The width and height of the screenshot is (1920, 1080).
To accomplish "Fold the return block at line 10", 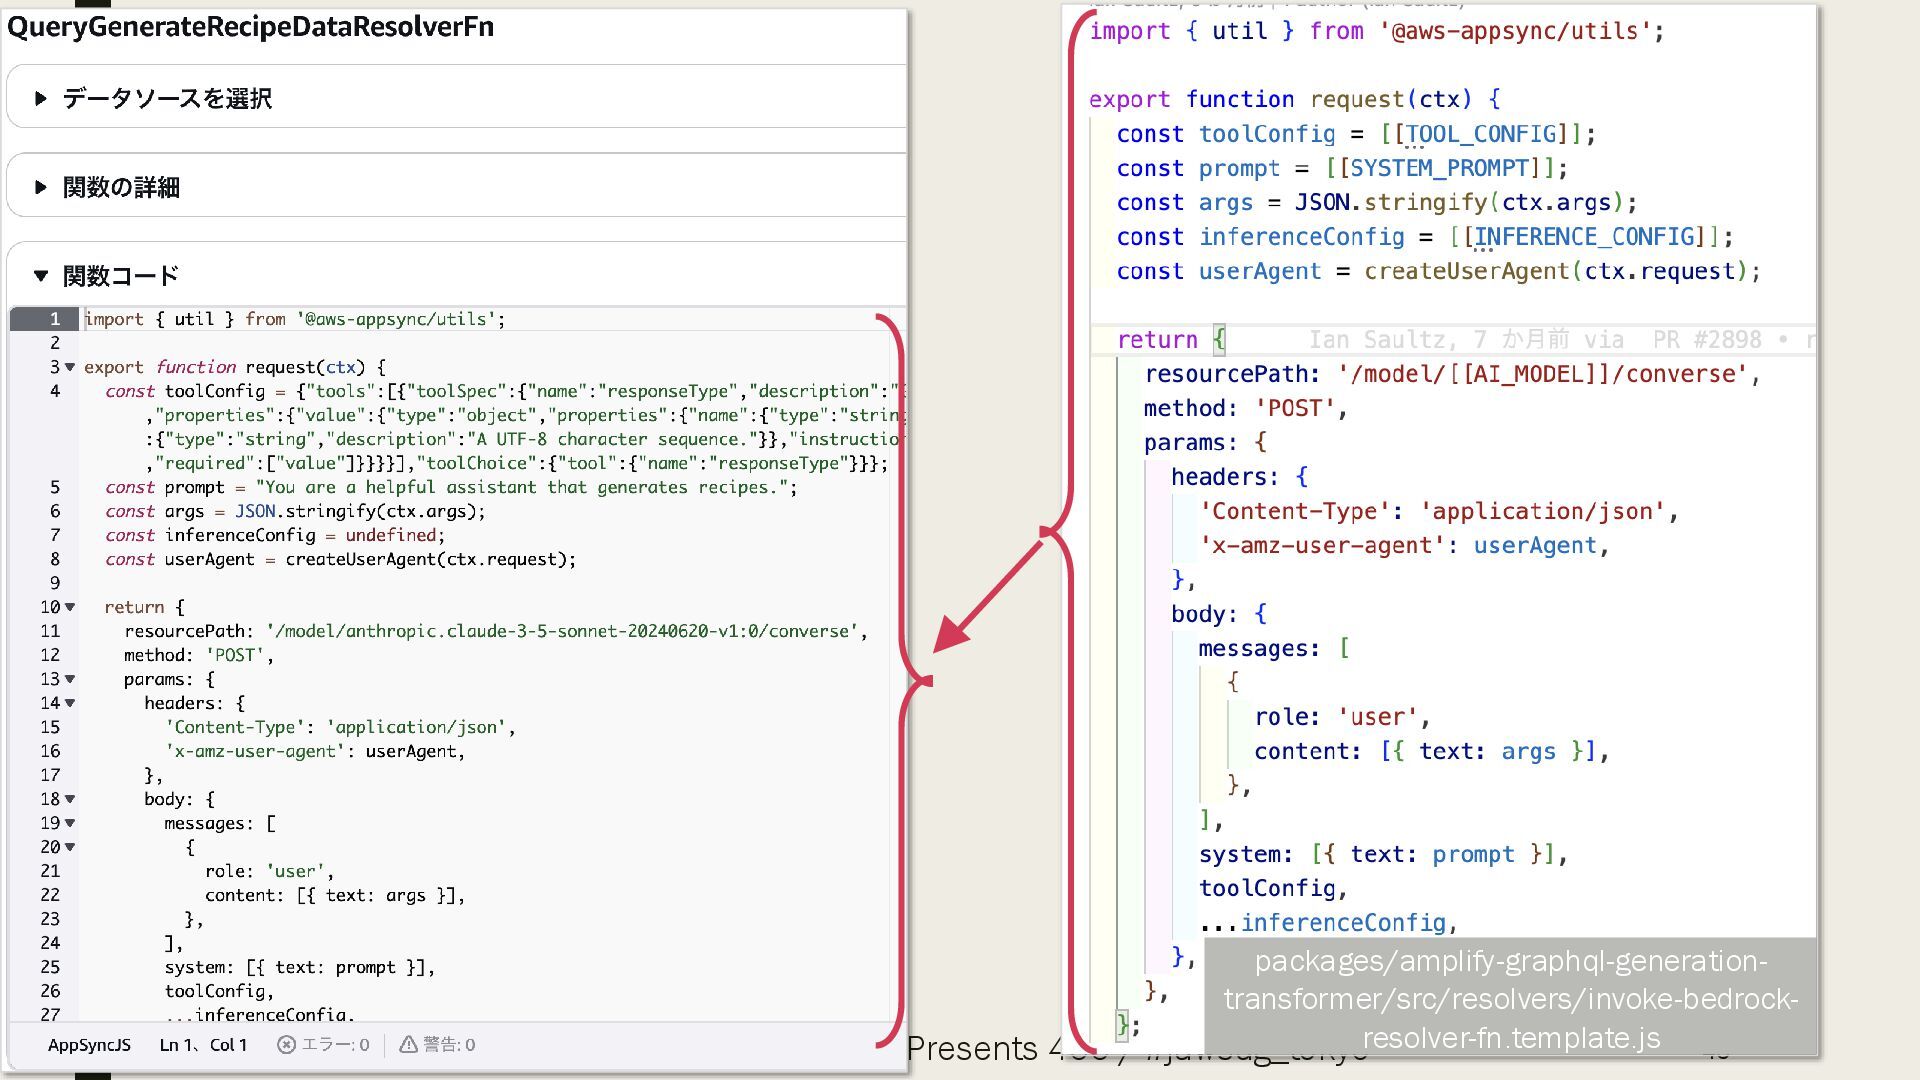I will [70, 607].
